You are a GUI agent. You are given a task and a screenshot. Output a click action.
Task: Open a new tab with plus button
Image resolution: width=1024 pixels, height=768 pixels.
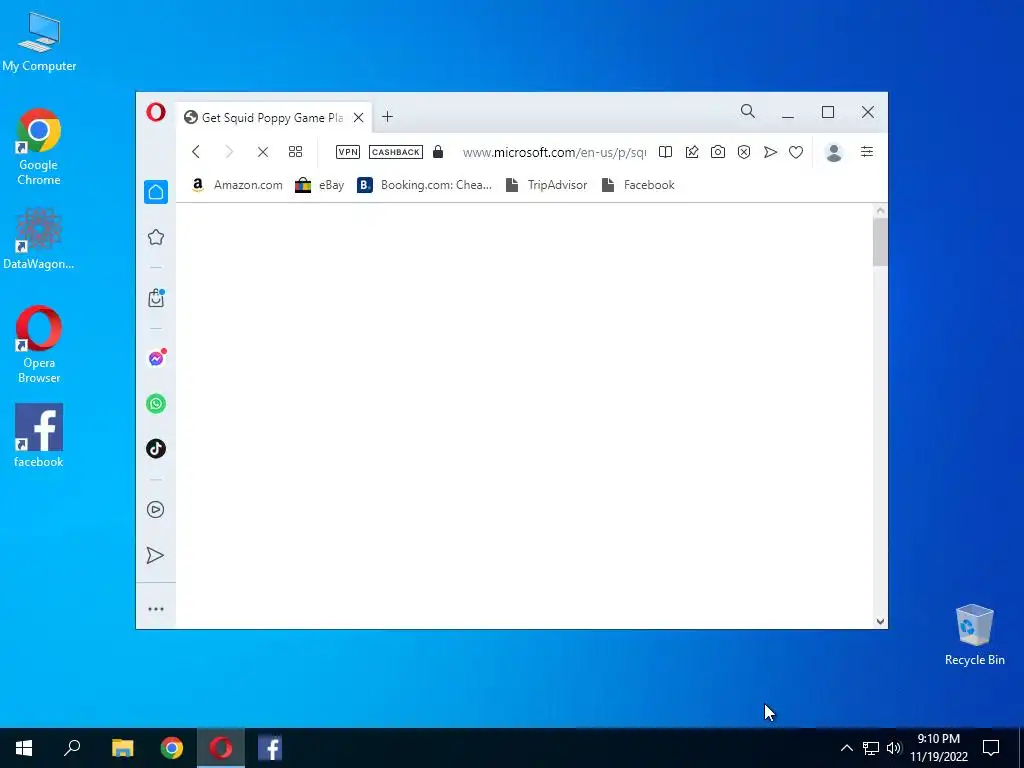[387, 117]
